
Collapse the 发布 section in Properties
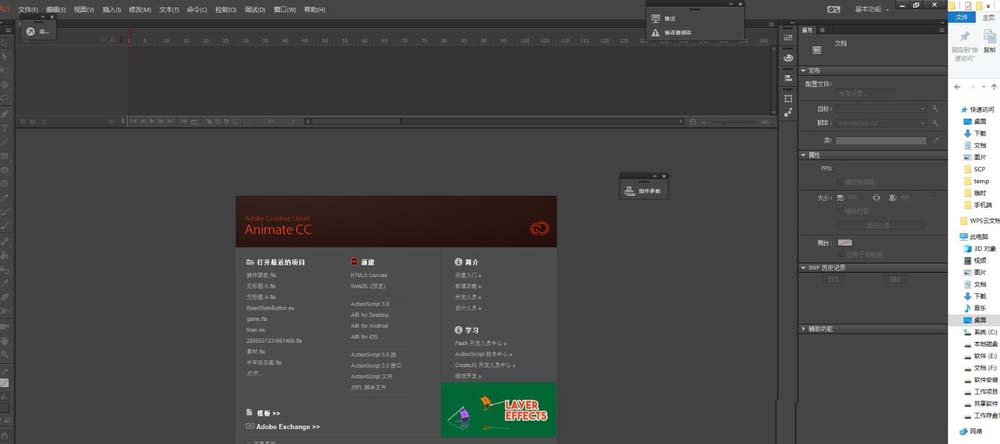point(804,71)
